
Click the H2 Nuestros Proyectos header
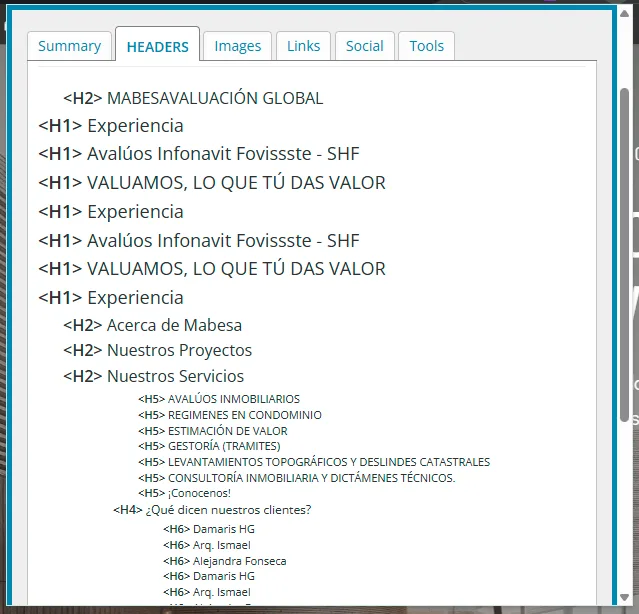158,350
